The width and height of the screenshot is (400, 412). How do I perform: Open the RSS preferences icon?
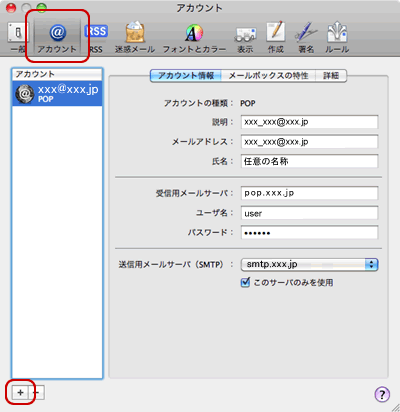tap(96, 38)
